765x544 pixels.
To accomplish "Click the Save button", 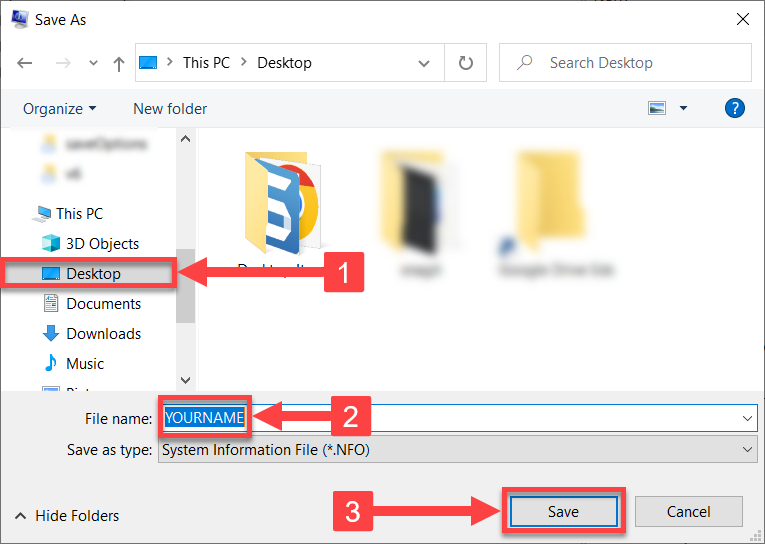I will click(564, 511).
